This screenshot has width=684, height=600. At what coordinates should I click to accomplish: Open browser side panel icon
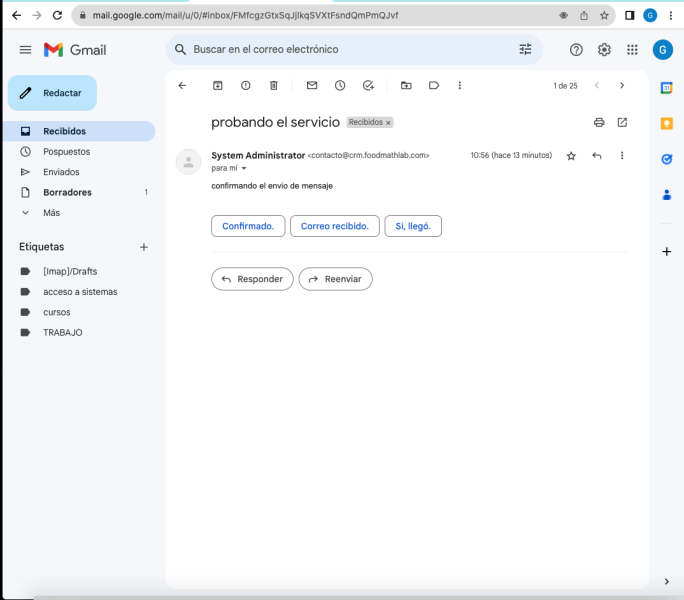(629, 16)
